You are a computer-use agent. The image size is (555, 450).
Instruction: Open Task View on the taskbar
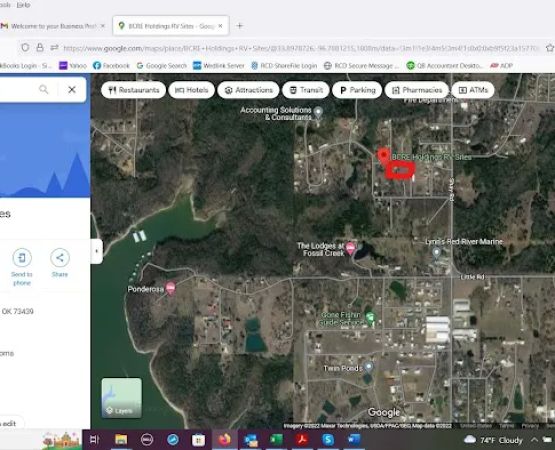[95, 440]
